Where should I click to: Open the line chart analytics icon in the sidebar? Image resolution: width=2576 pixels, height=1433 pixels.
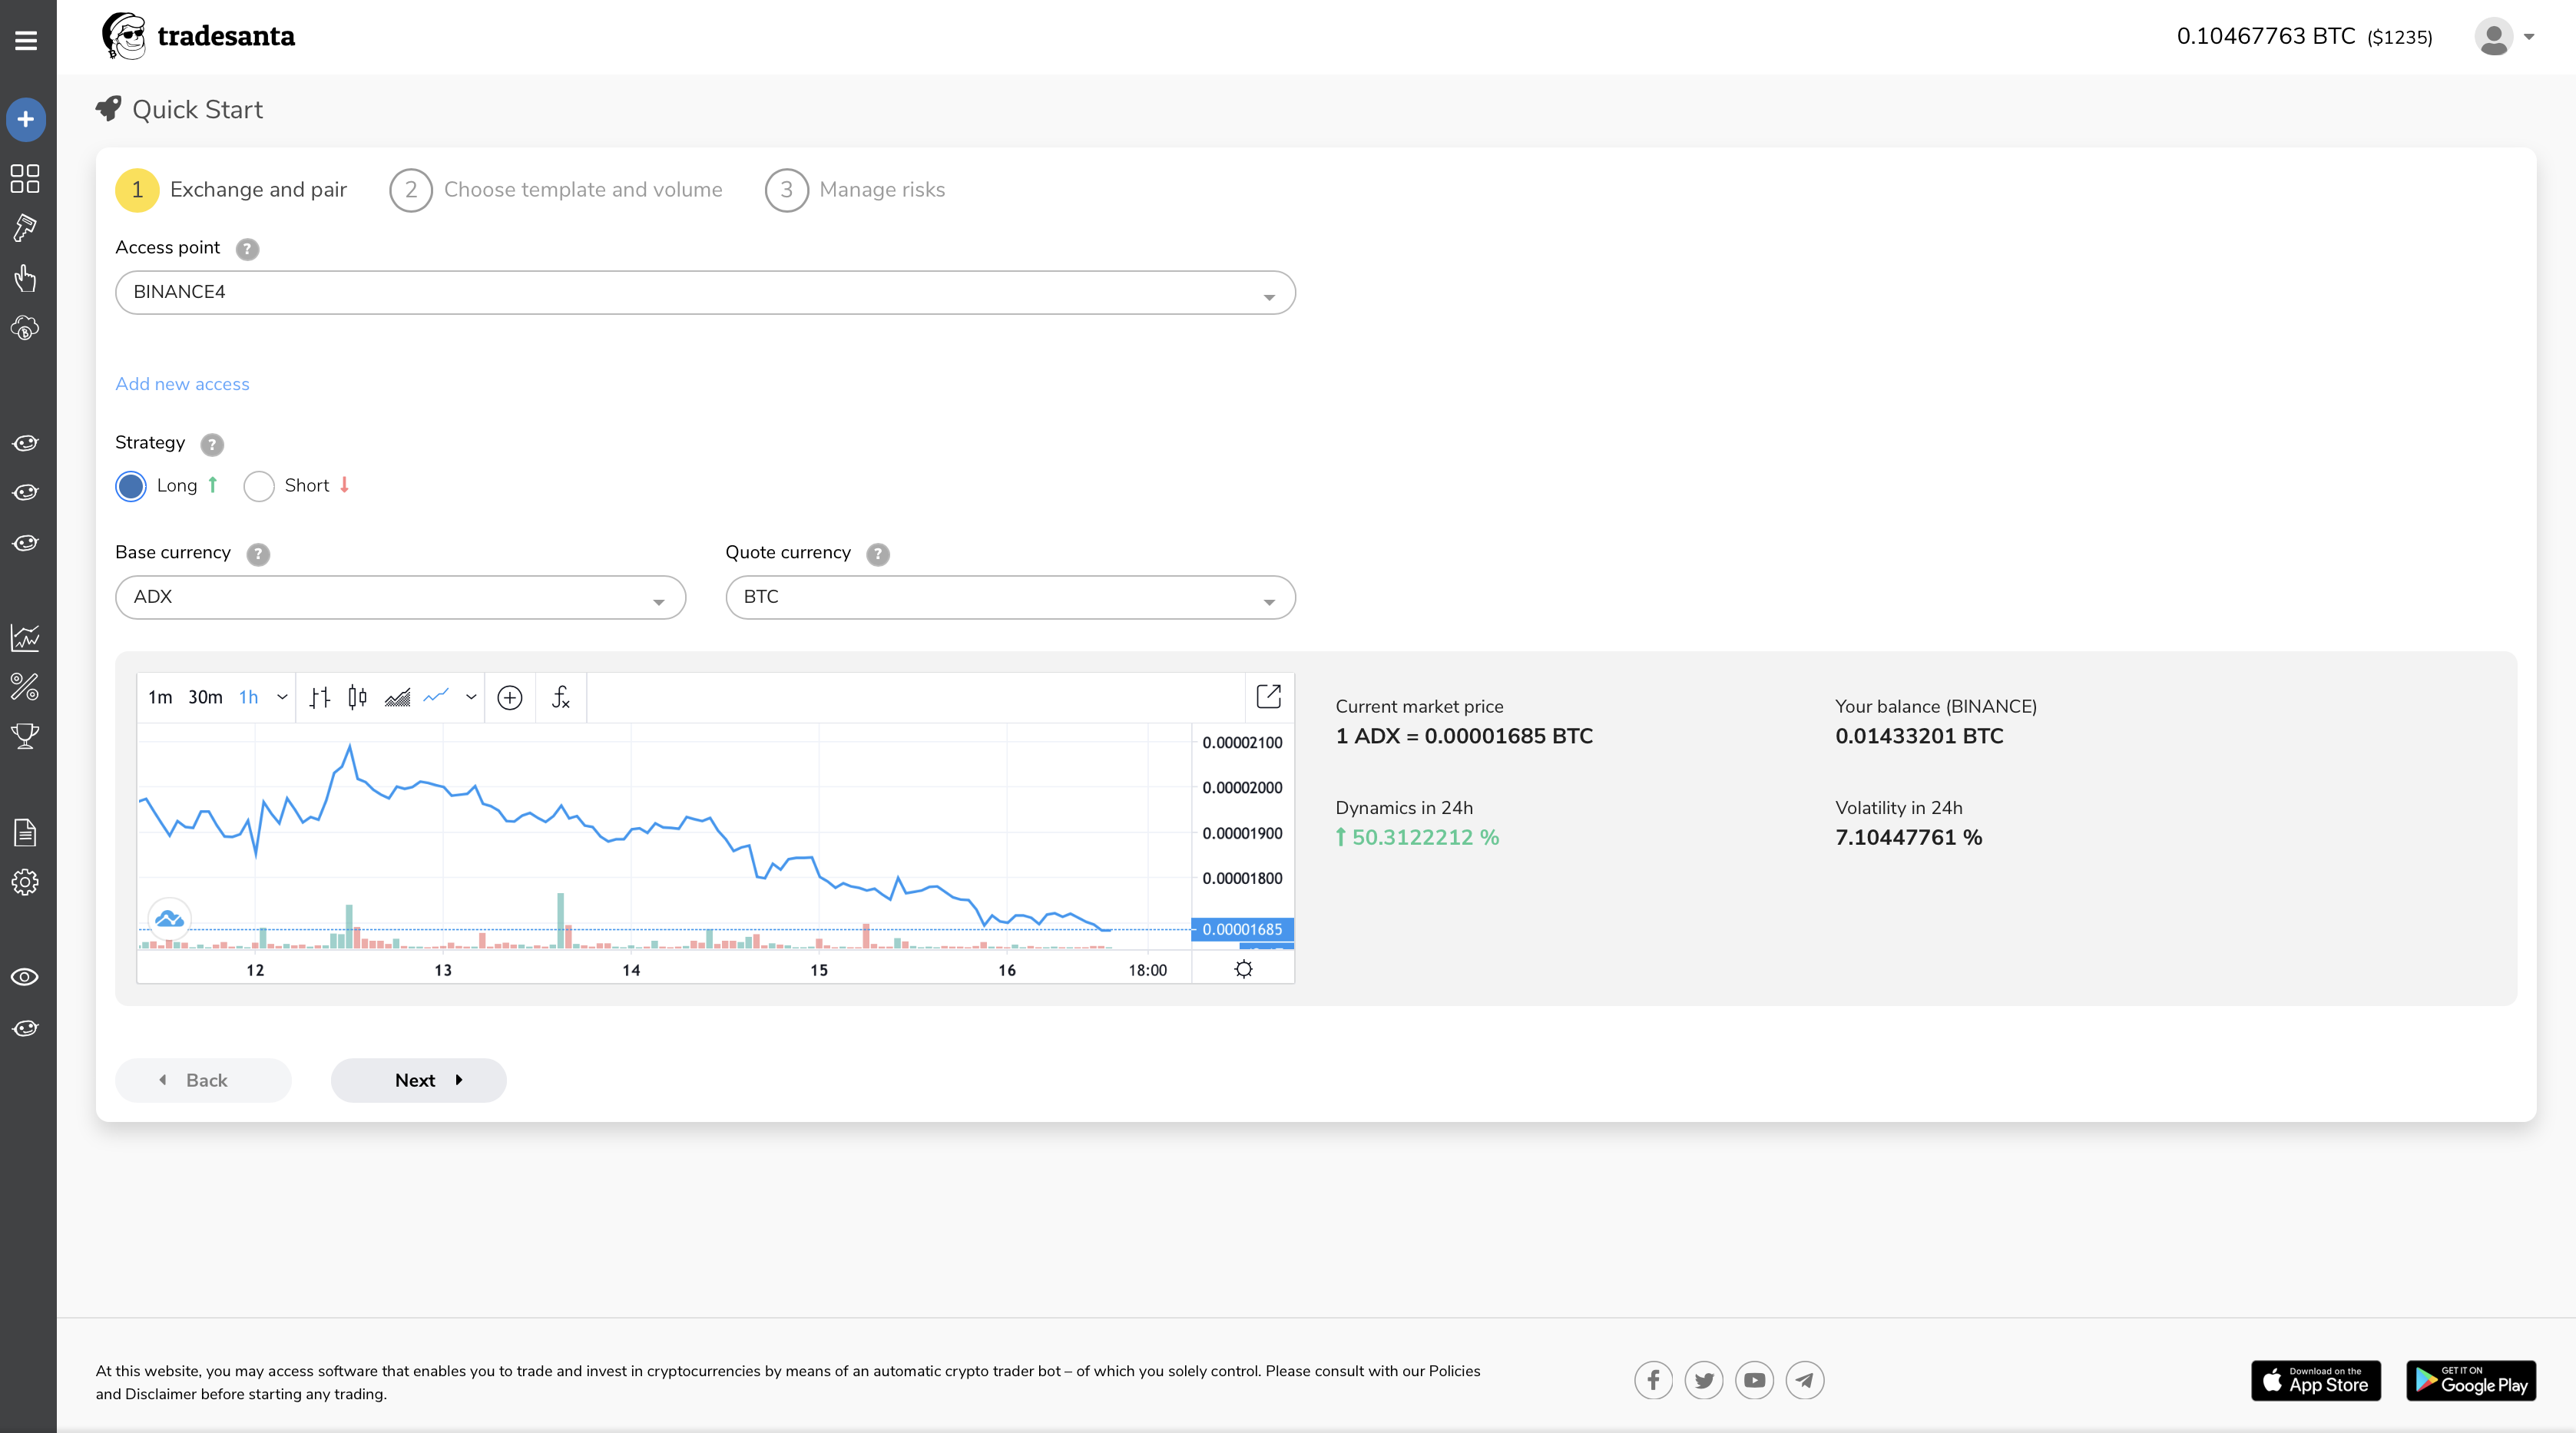[x=25, y=637]
